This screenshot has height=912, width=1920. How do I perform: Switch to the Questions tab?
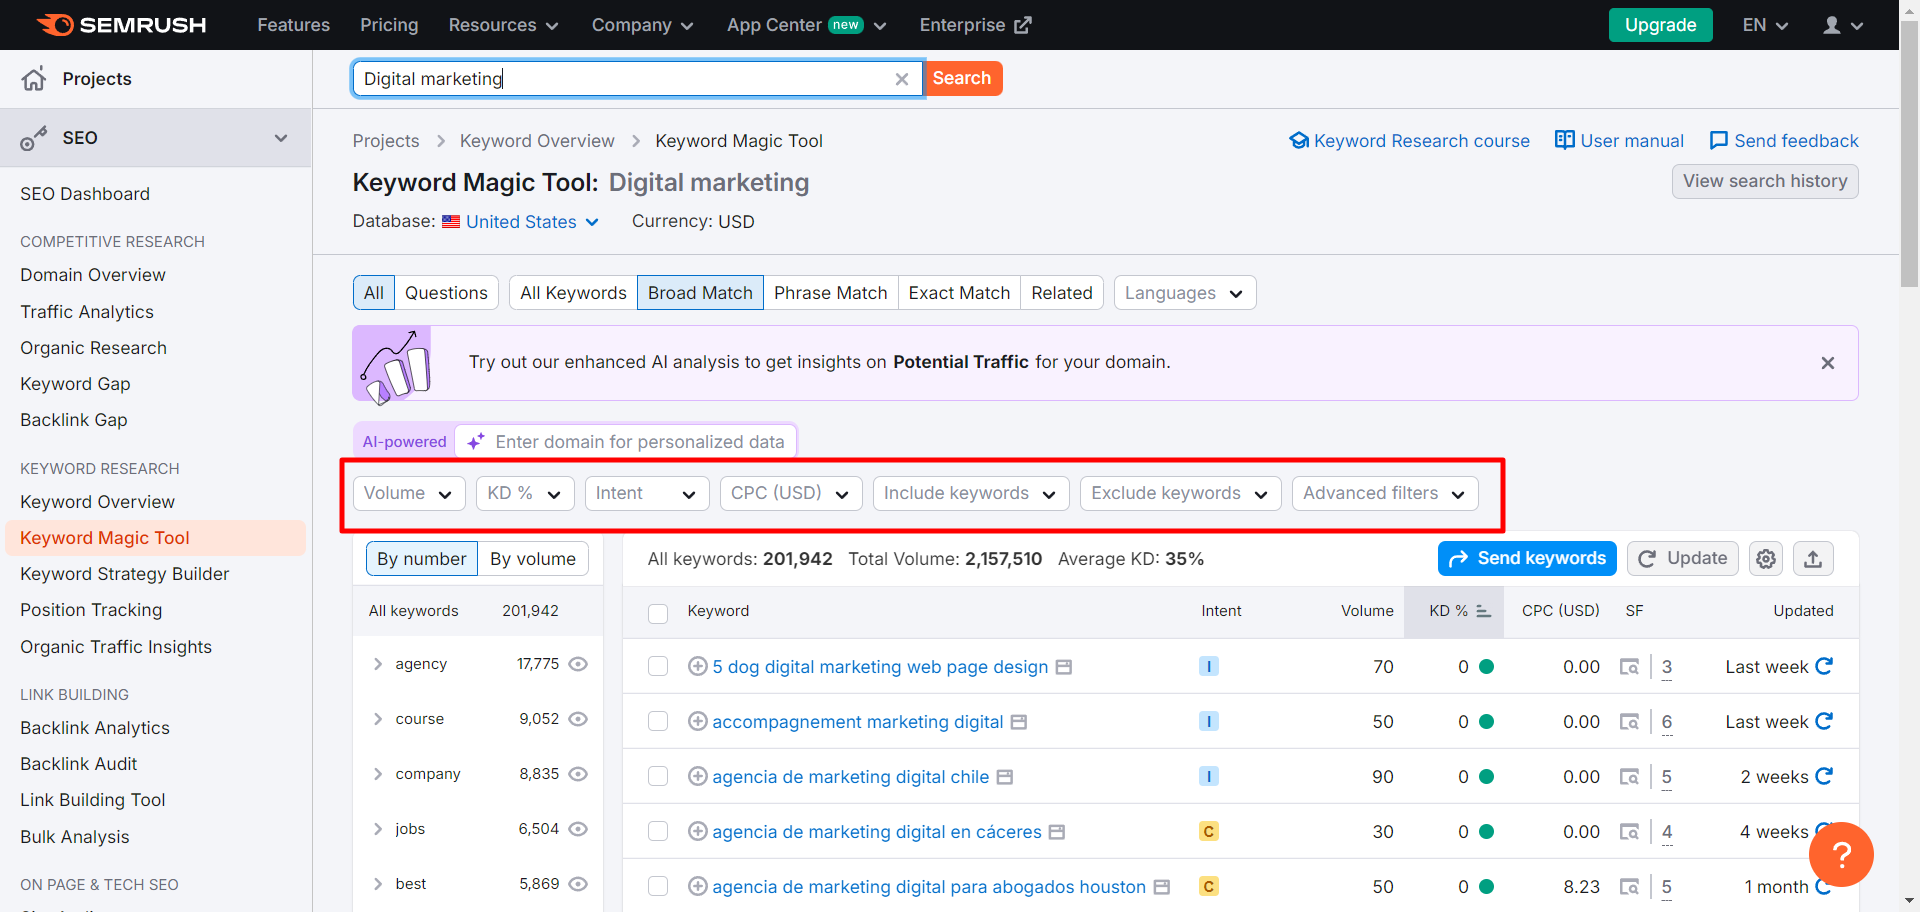(x=446, y=293)
